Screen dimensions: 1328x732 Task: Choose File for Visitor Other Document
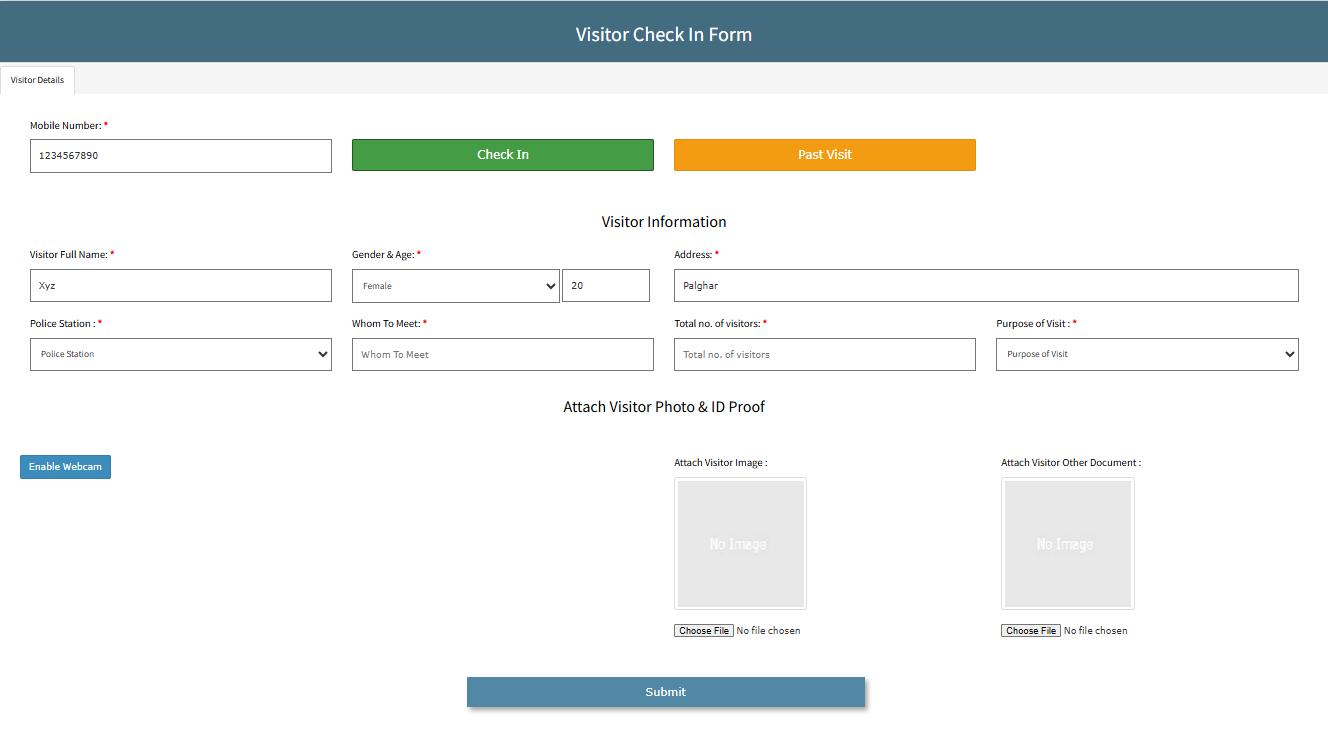(x=1031, y=631)
